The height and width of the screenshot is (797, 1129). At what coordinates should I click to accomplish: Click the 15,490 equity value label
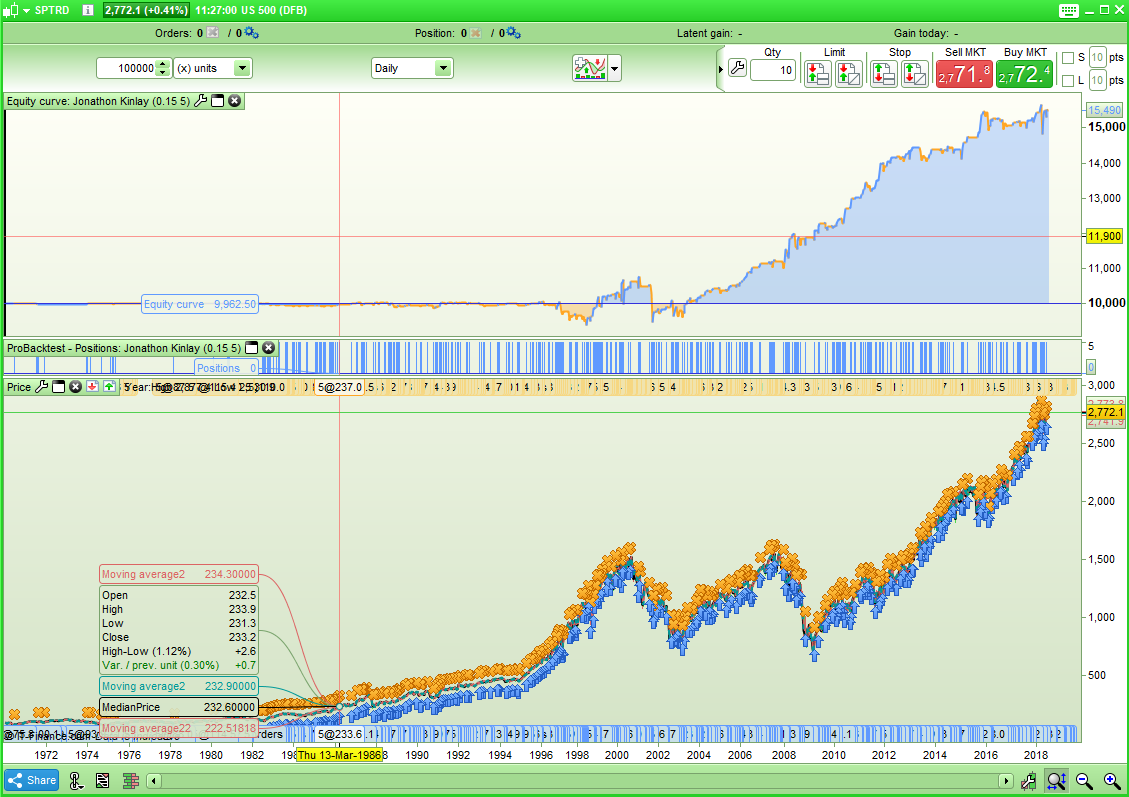pos(1105,110)
